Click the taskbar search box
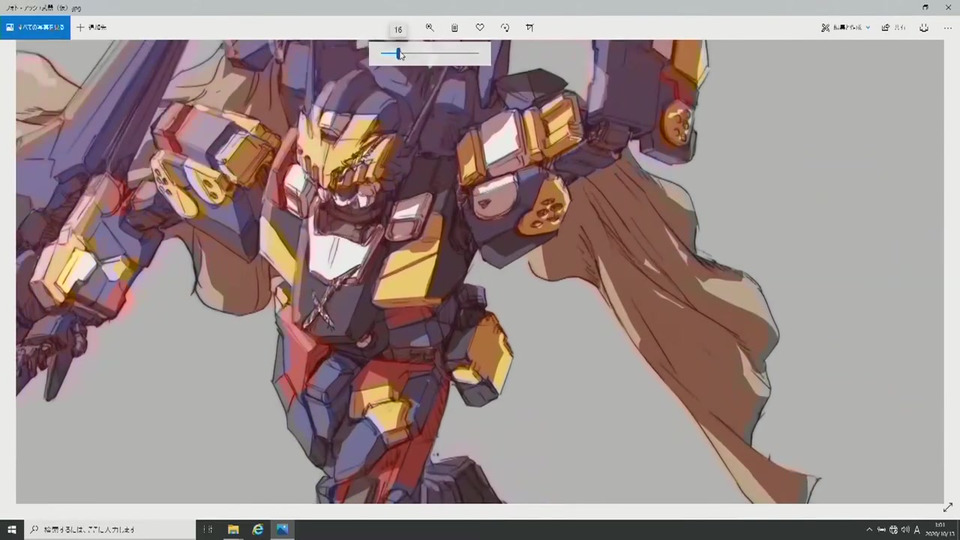 110,529
